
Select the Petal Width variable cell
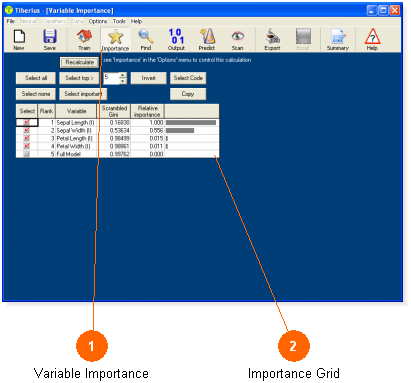tap(76, 146)
